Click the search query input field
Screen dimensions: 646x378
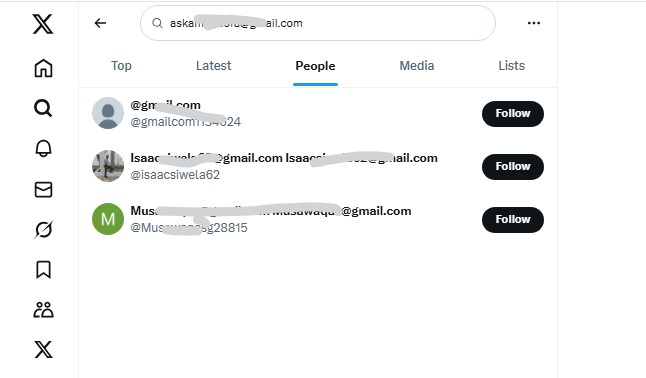pos(318,23)
